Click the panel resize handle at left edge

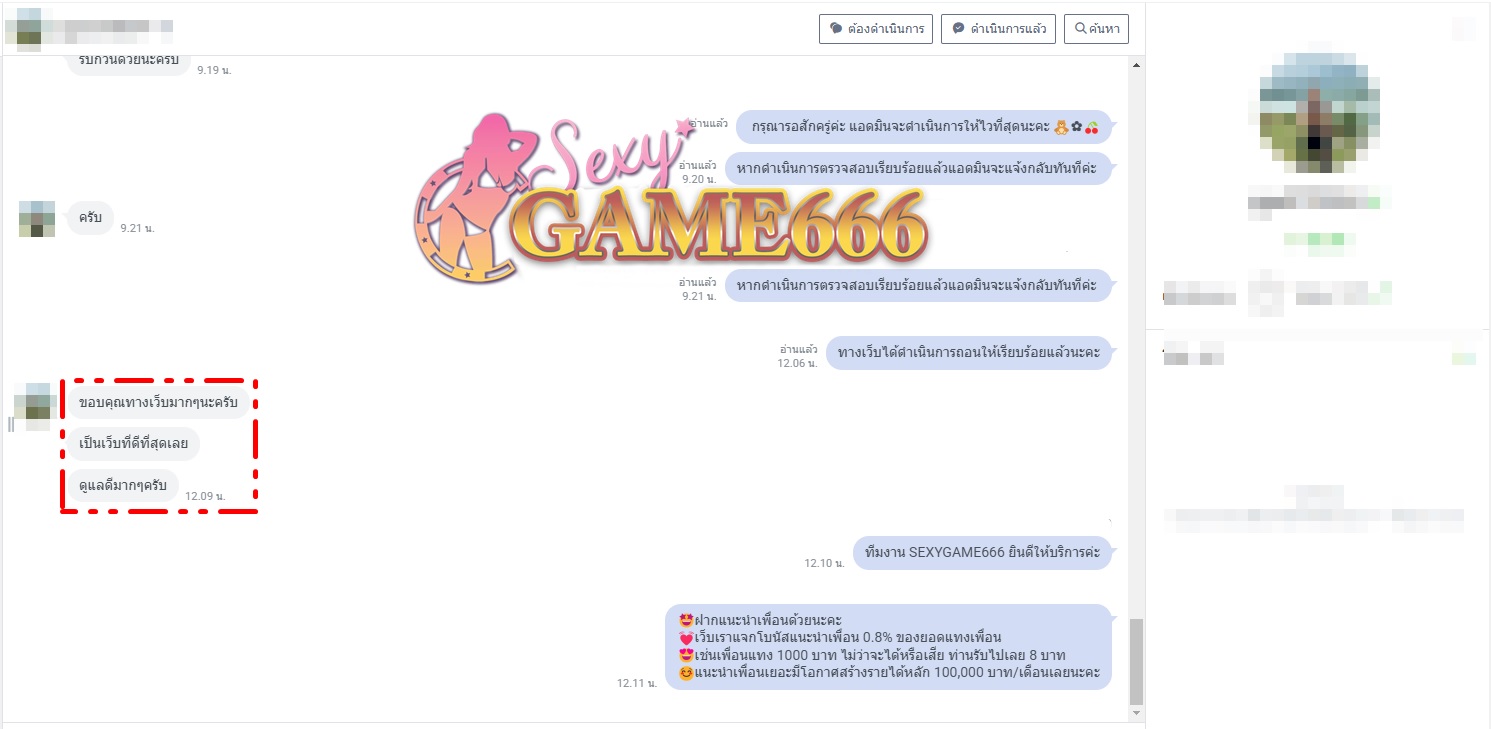click(10, 424)
